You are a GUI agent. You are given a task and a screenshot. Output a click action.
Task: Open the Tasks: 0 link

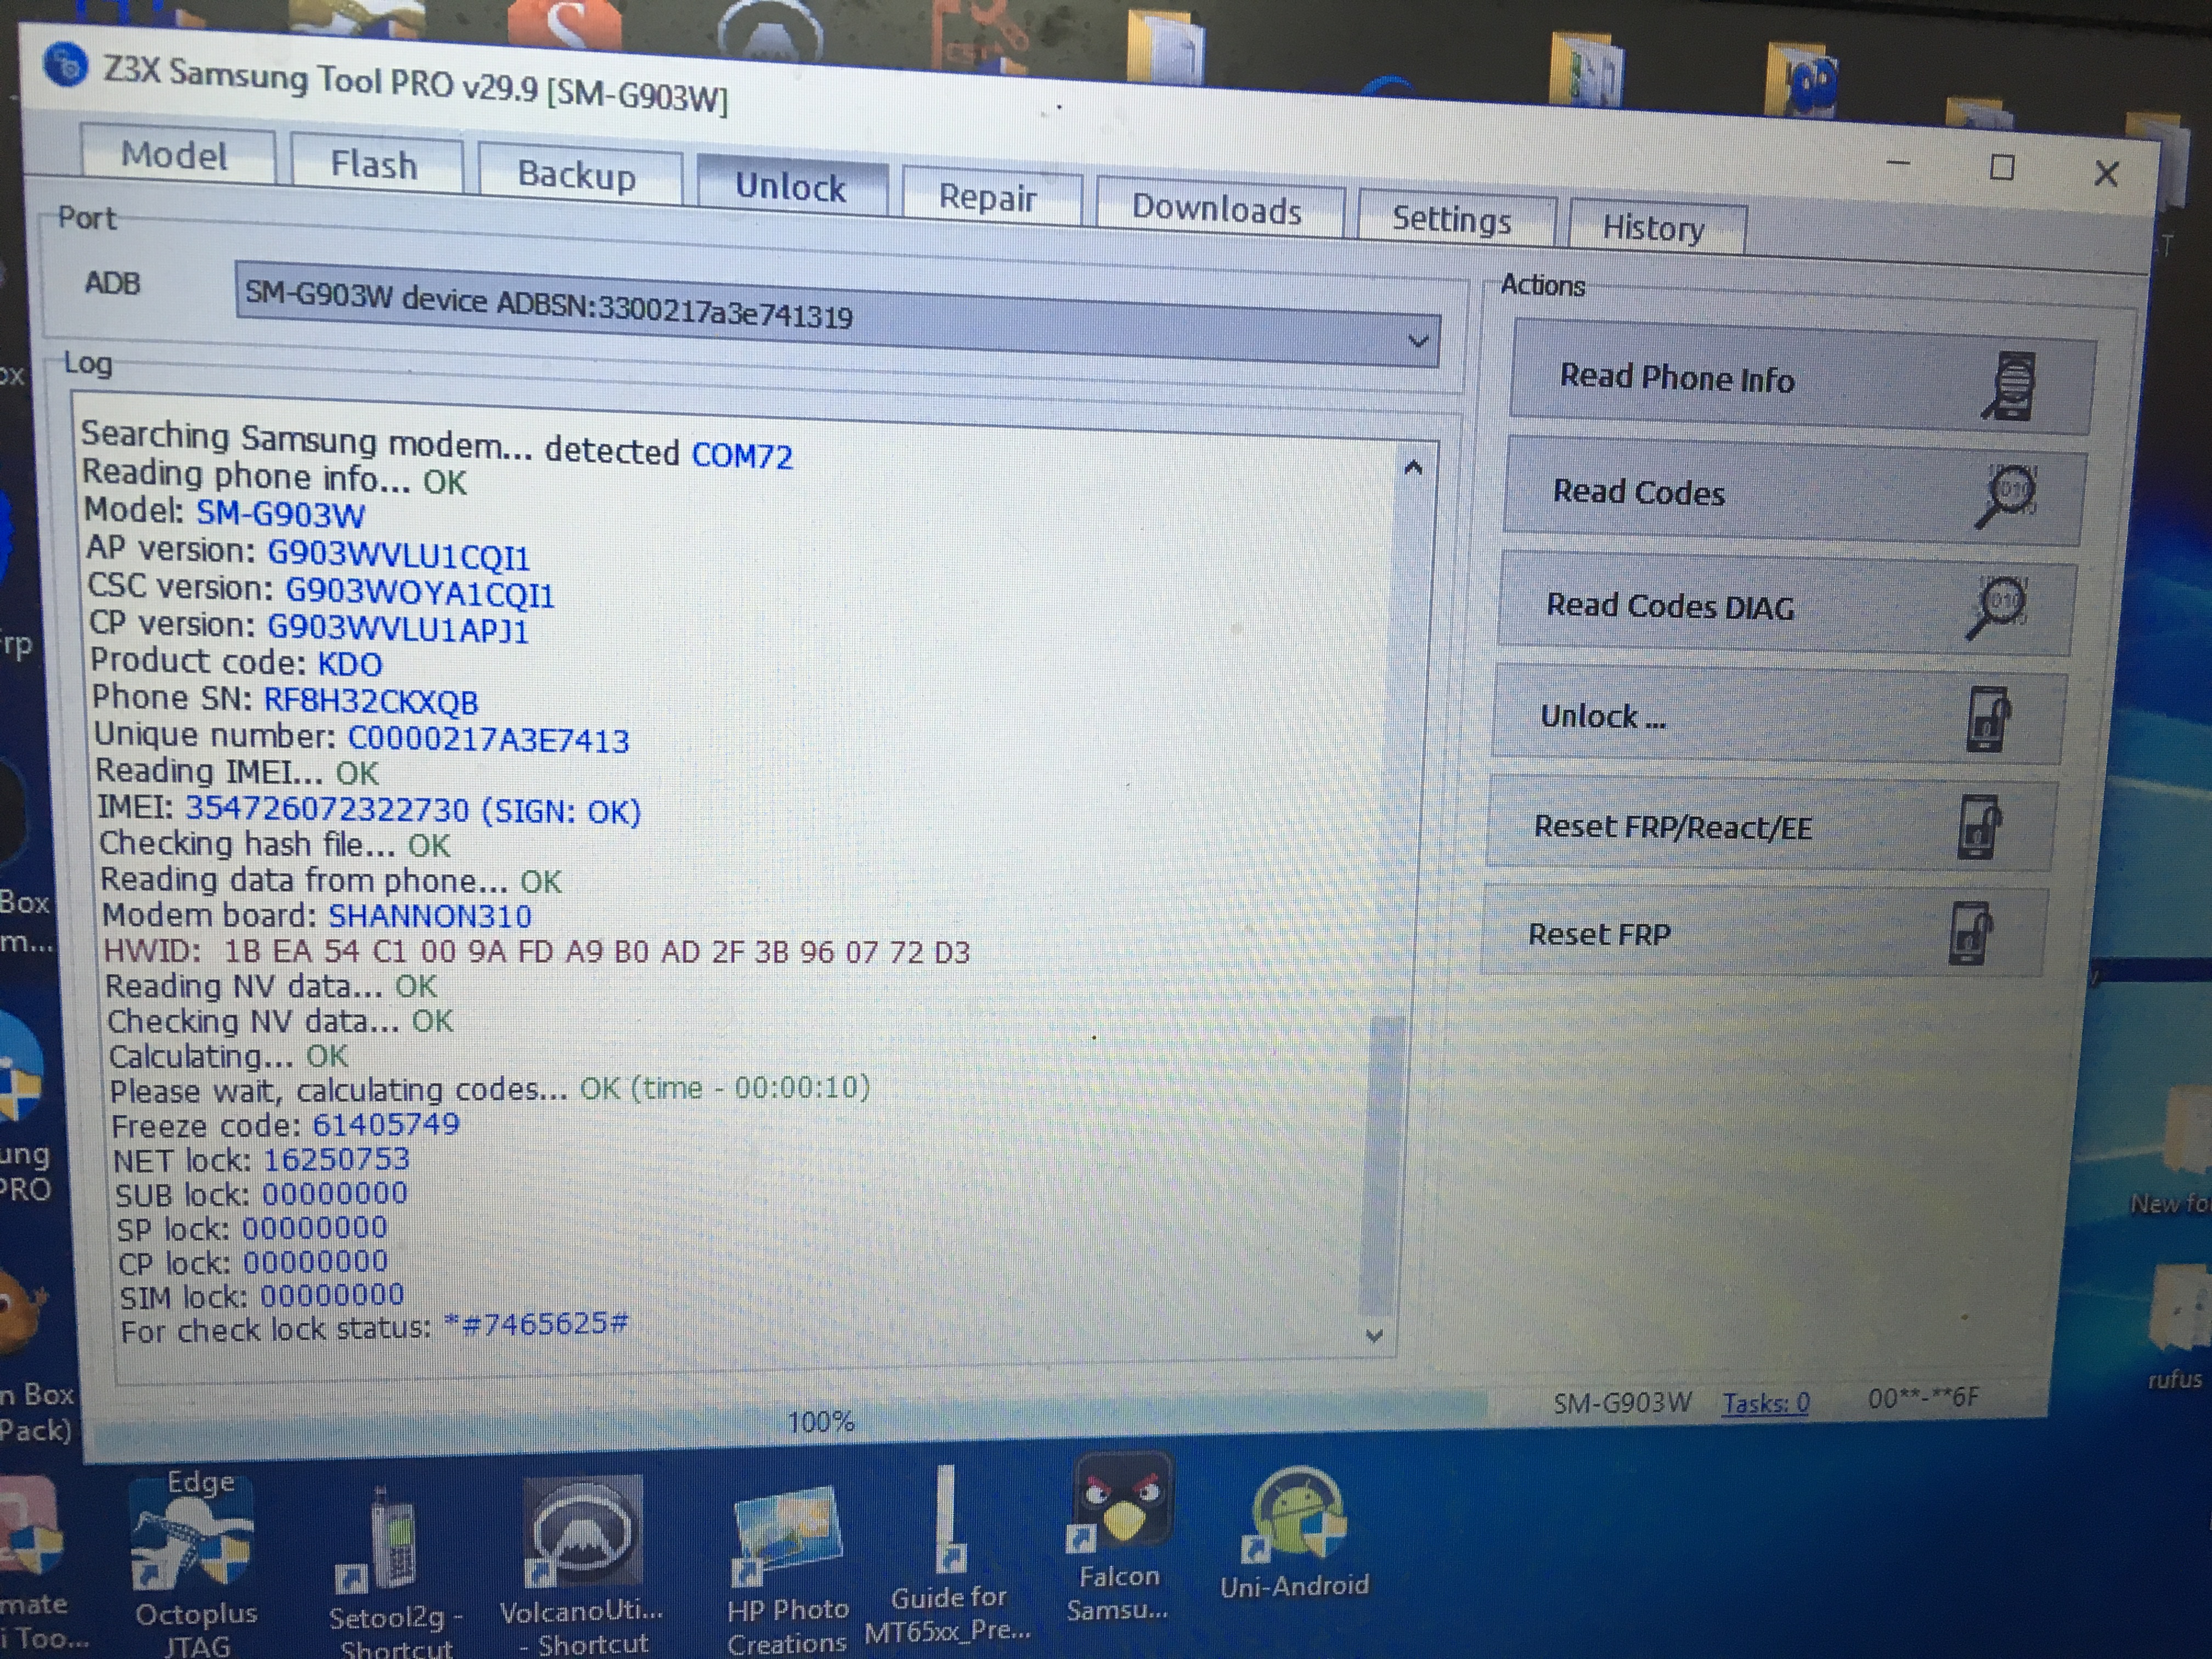1765,1403
